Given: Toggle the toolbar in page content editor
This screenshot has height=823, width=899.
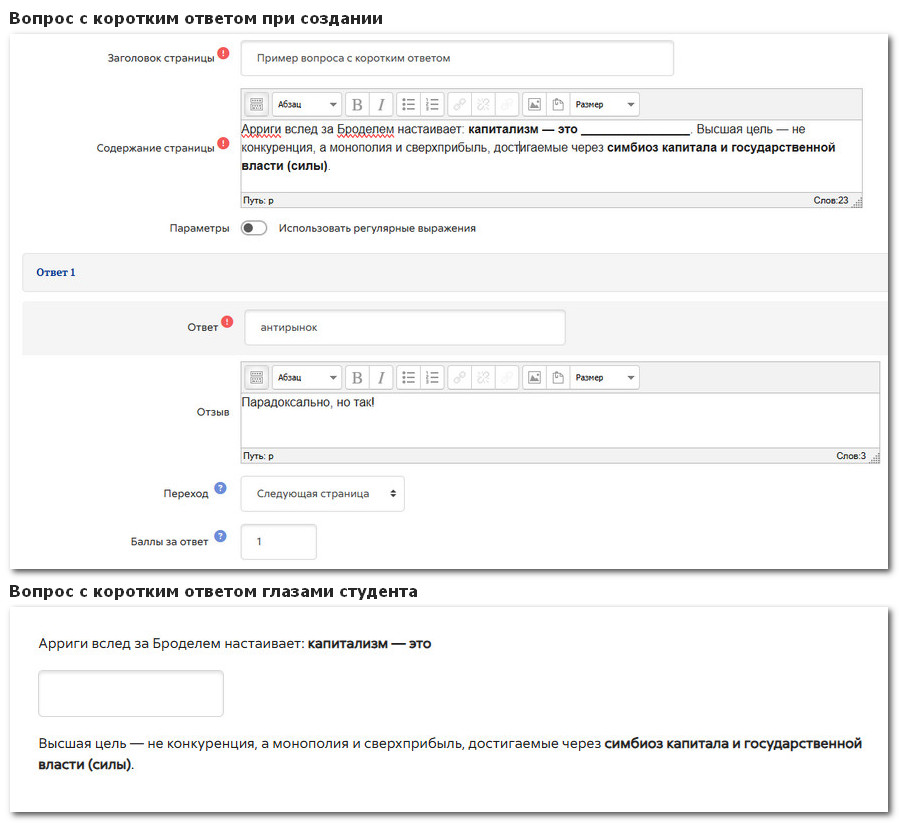Looking at the screenshot, I should pos(256,104).
